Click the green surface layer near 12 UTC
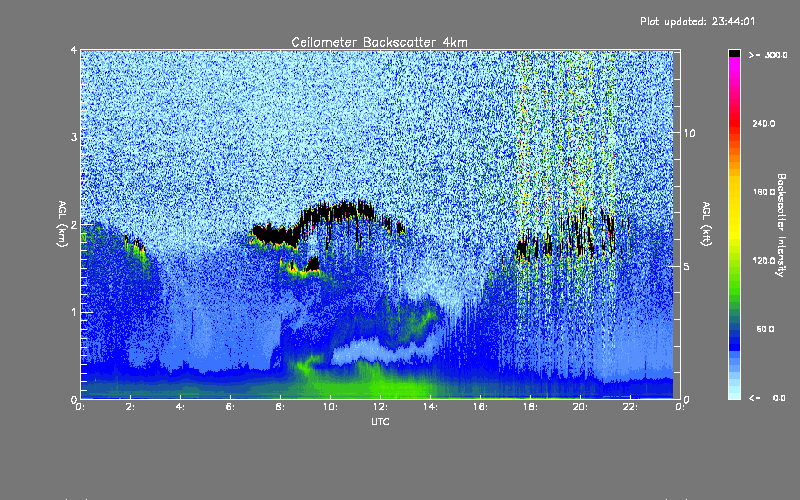This screenshot has width=800, height=500. tap(378, 382)
